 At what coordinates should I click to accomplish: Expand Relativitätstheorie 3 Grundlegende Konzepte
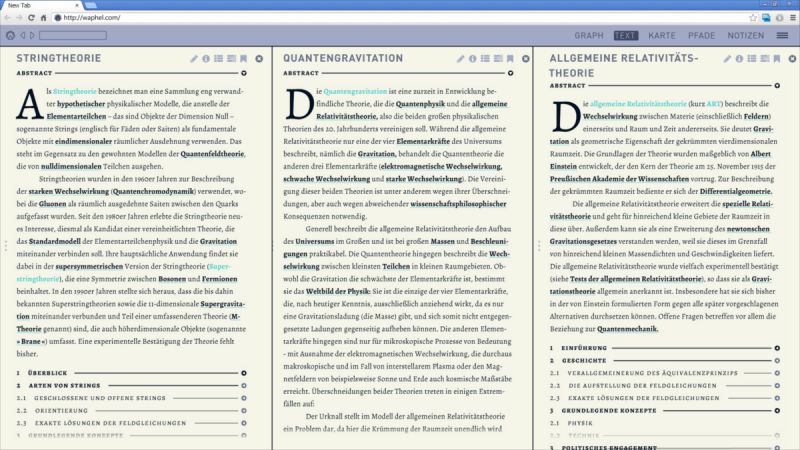point(777,410)
